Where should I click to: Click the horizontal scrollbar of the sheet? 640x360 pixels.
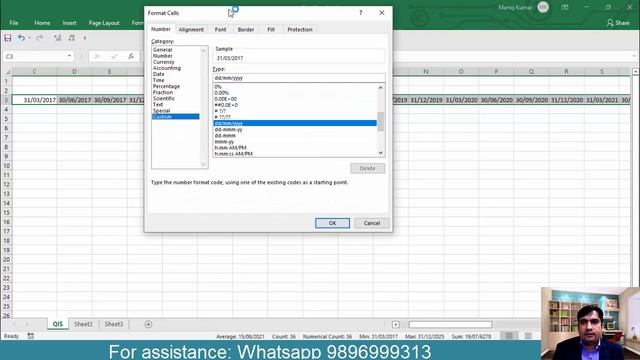(x=450, y=324)
